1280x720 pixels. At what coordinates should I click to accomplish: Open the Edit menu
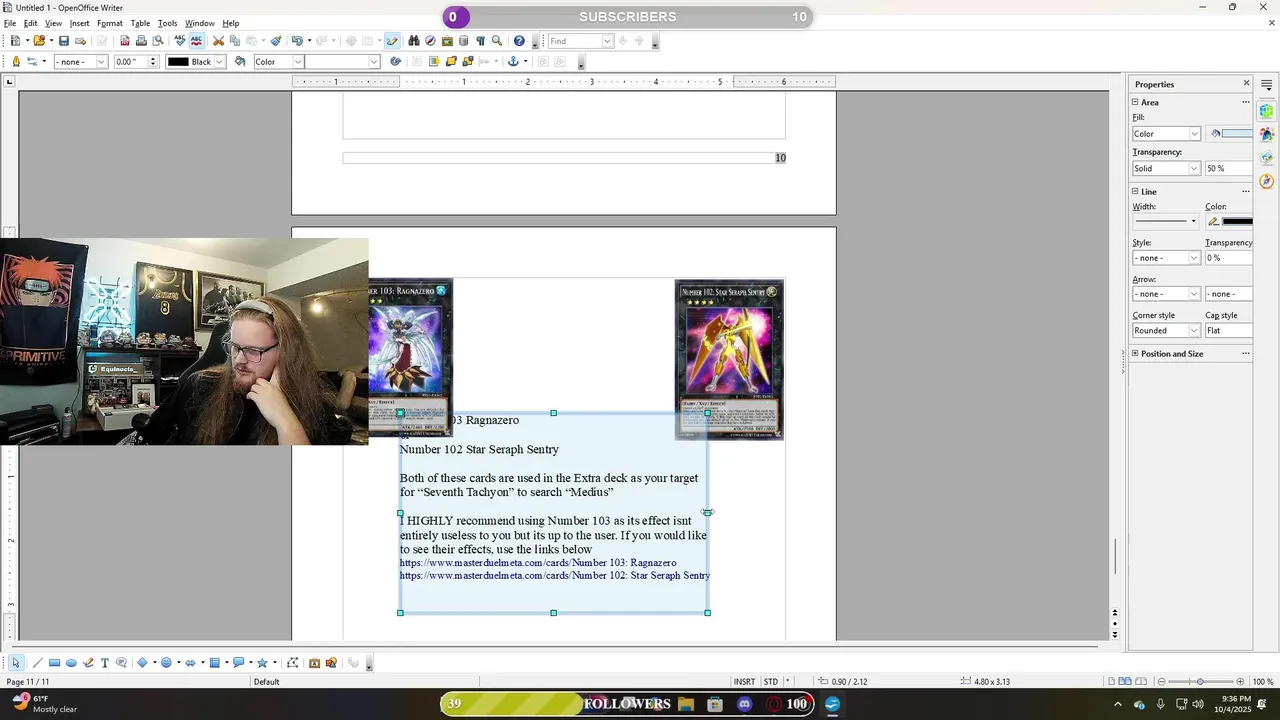tap(31, 23)
